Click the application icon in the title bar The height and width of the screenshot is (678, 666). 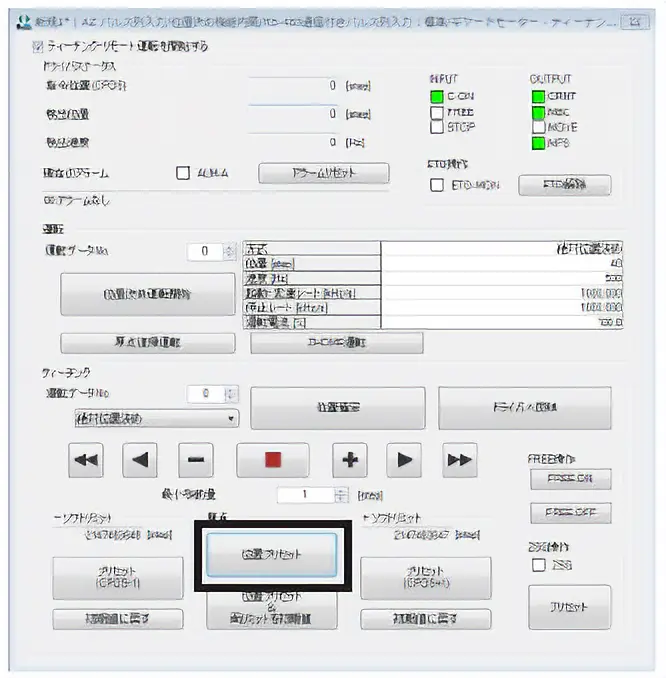pos(24,22)
